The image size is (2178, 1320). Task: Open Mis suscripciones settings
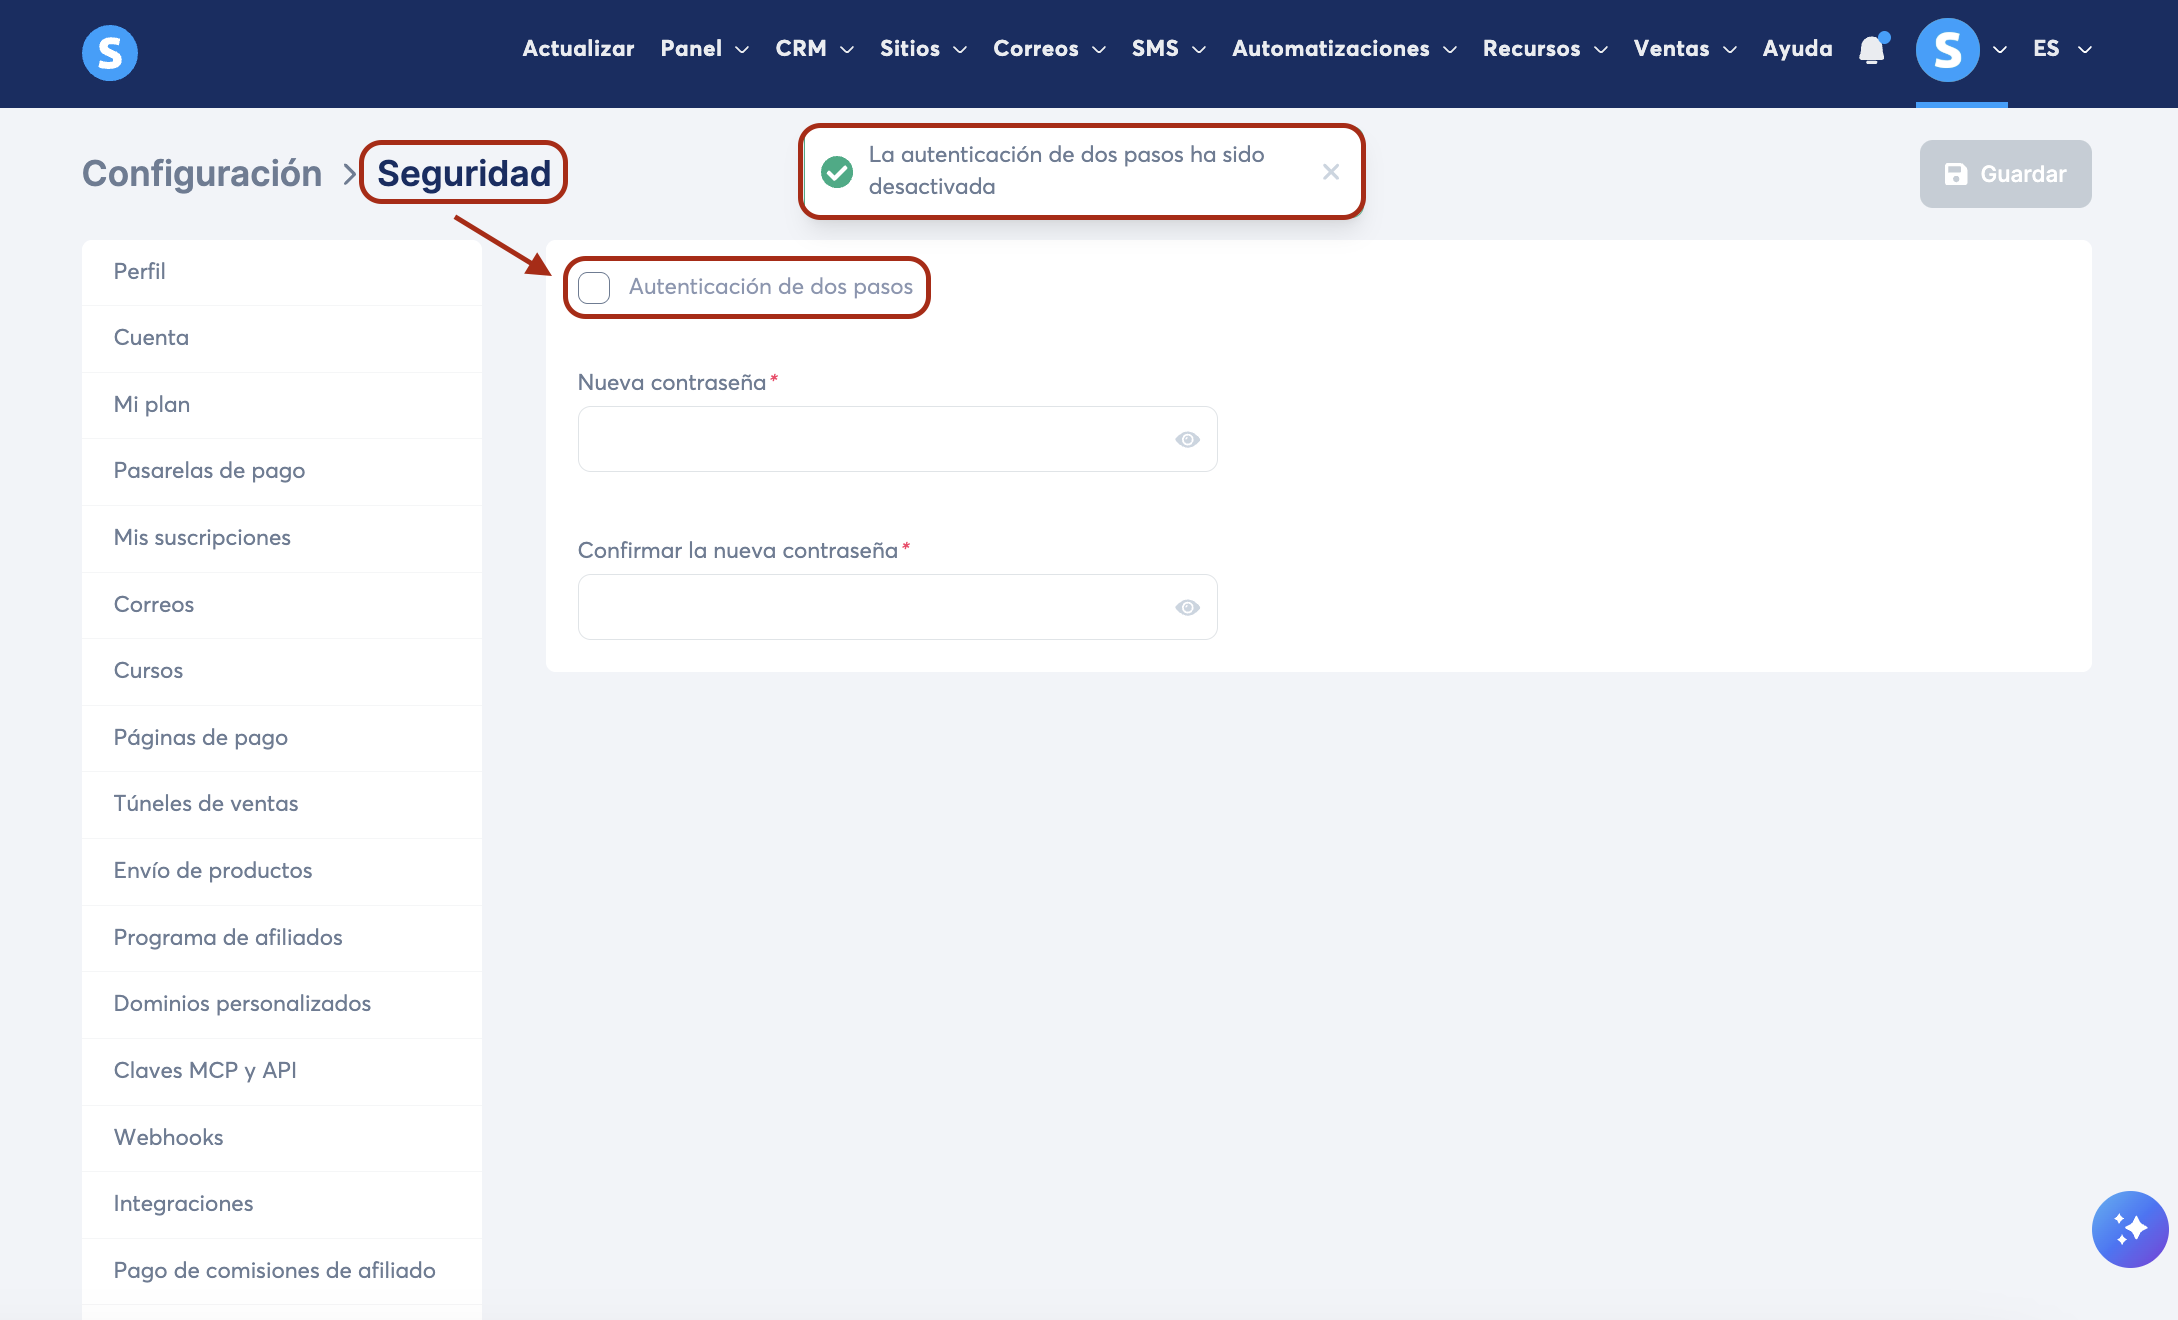click(282, 538)
